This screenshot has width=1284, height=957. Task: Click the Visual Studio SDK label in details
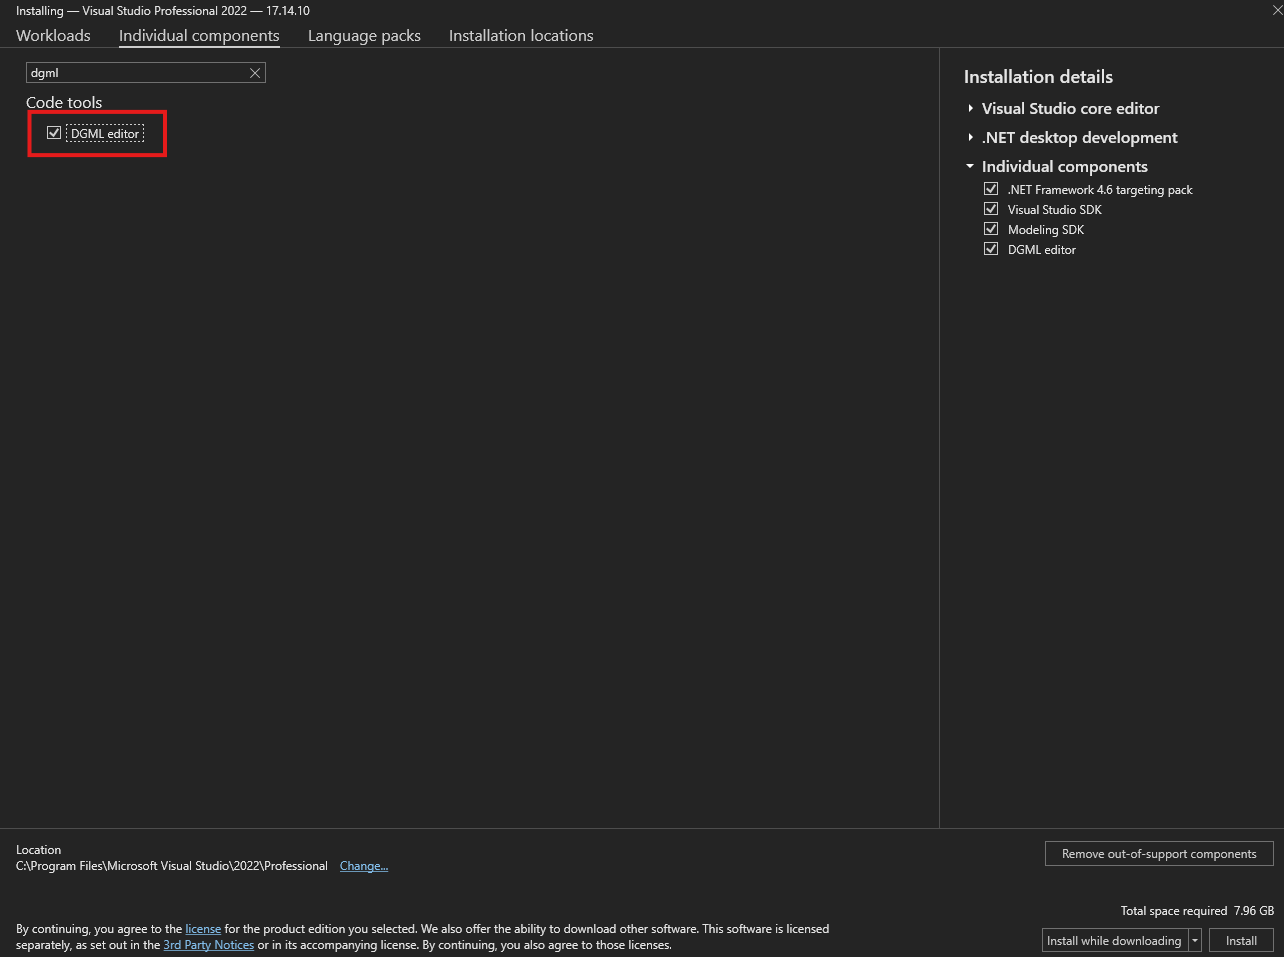click(1055, 210)
